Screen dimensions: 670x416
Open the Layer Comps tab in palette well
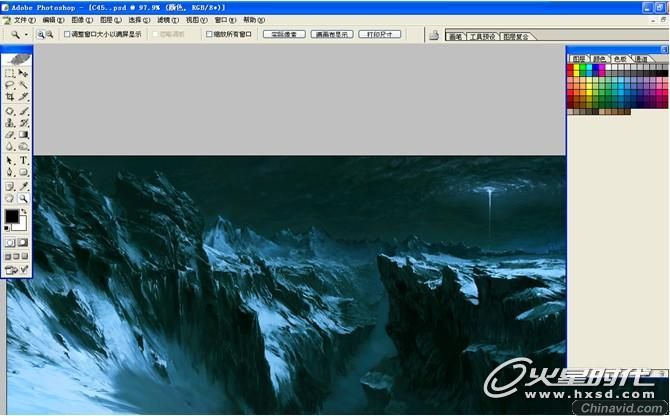(516, 36)
